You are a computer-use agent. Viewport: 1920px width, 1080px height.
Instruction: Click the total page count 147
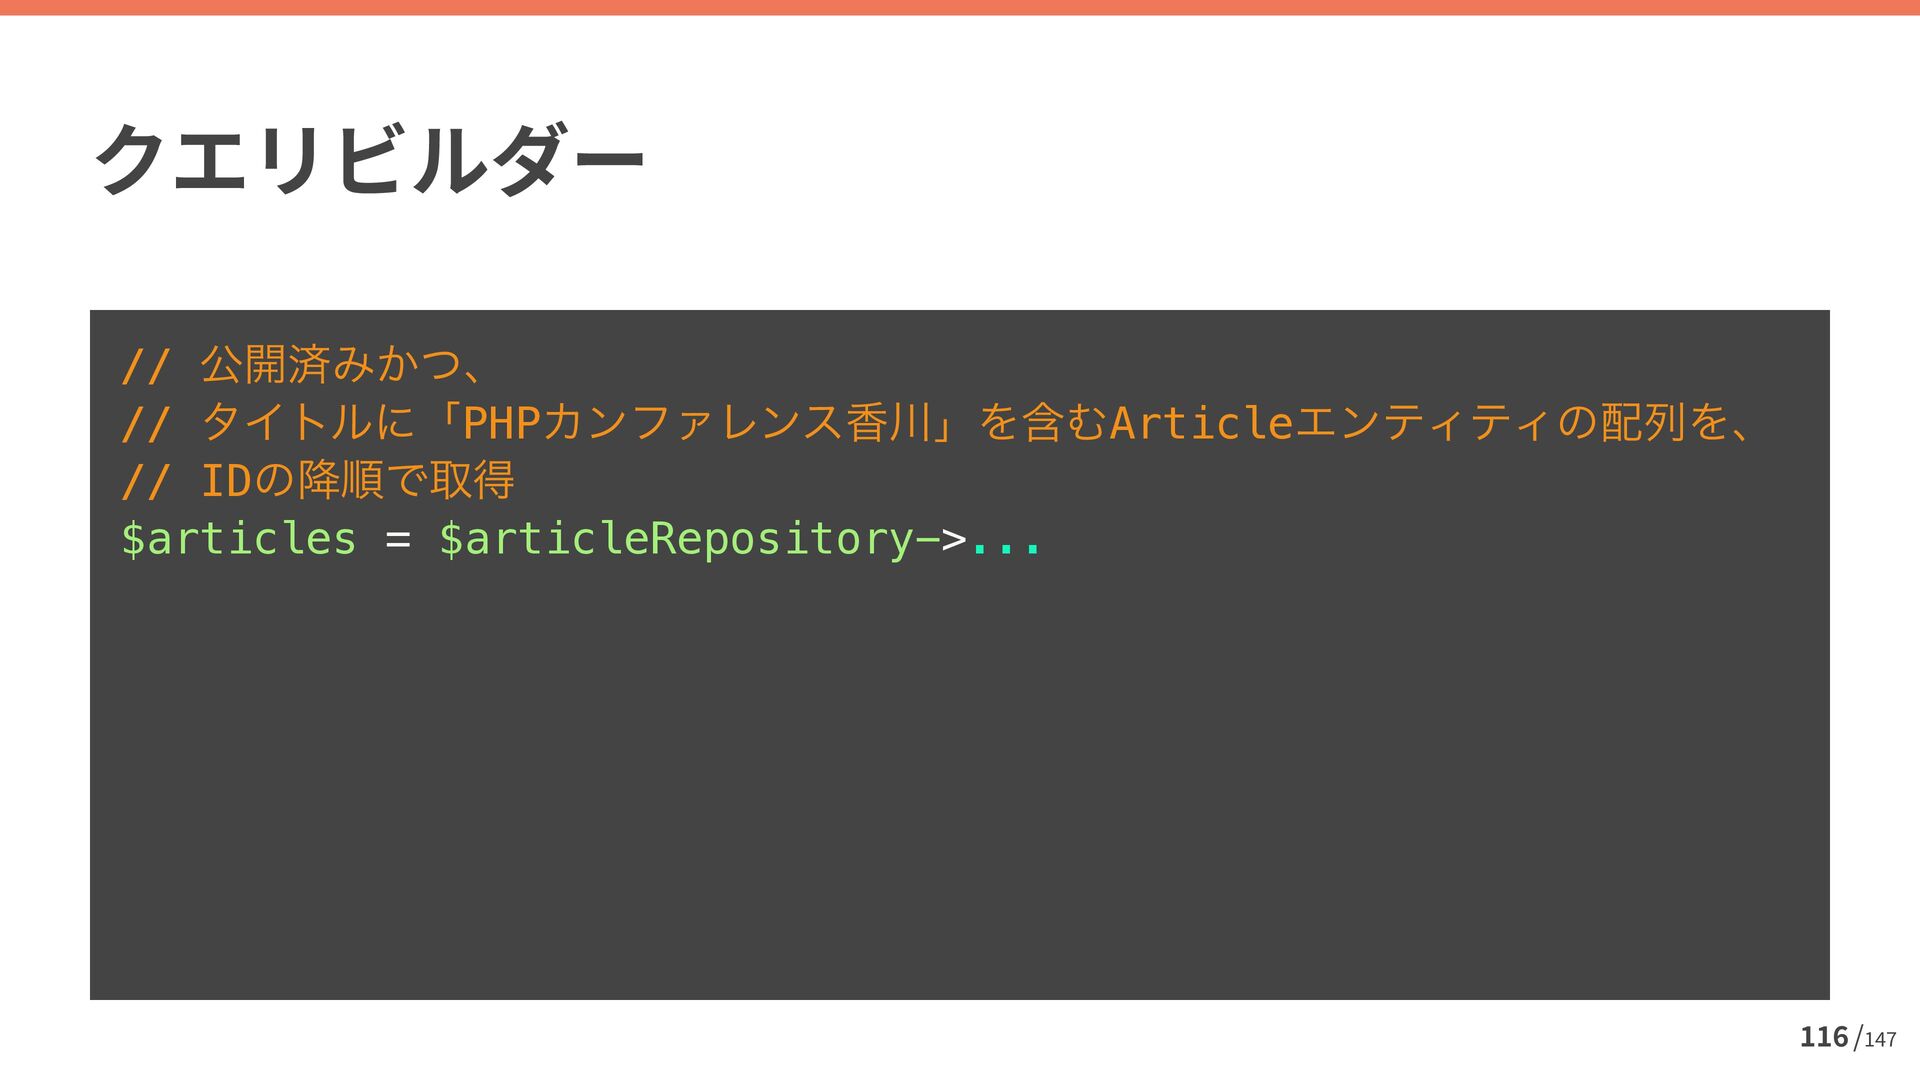coord(1880,1040)
